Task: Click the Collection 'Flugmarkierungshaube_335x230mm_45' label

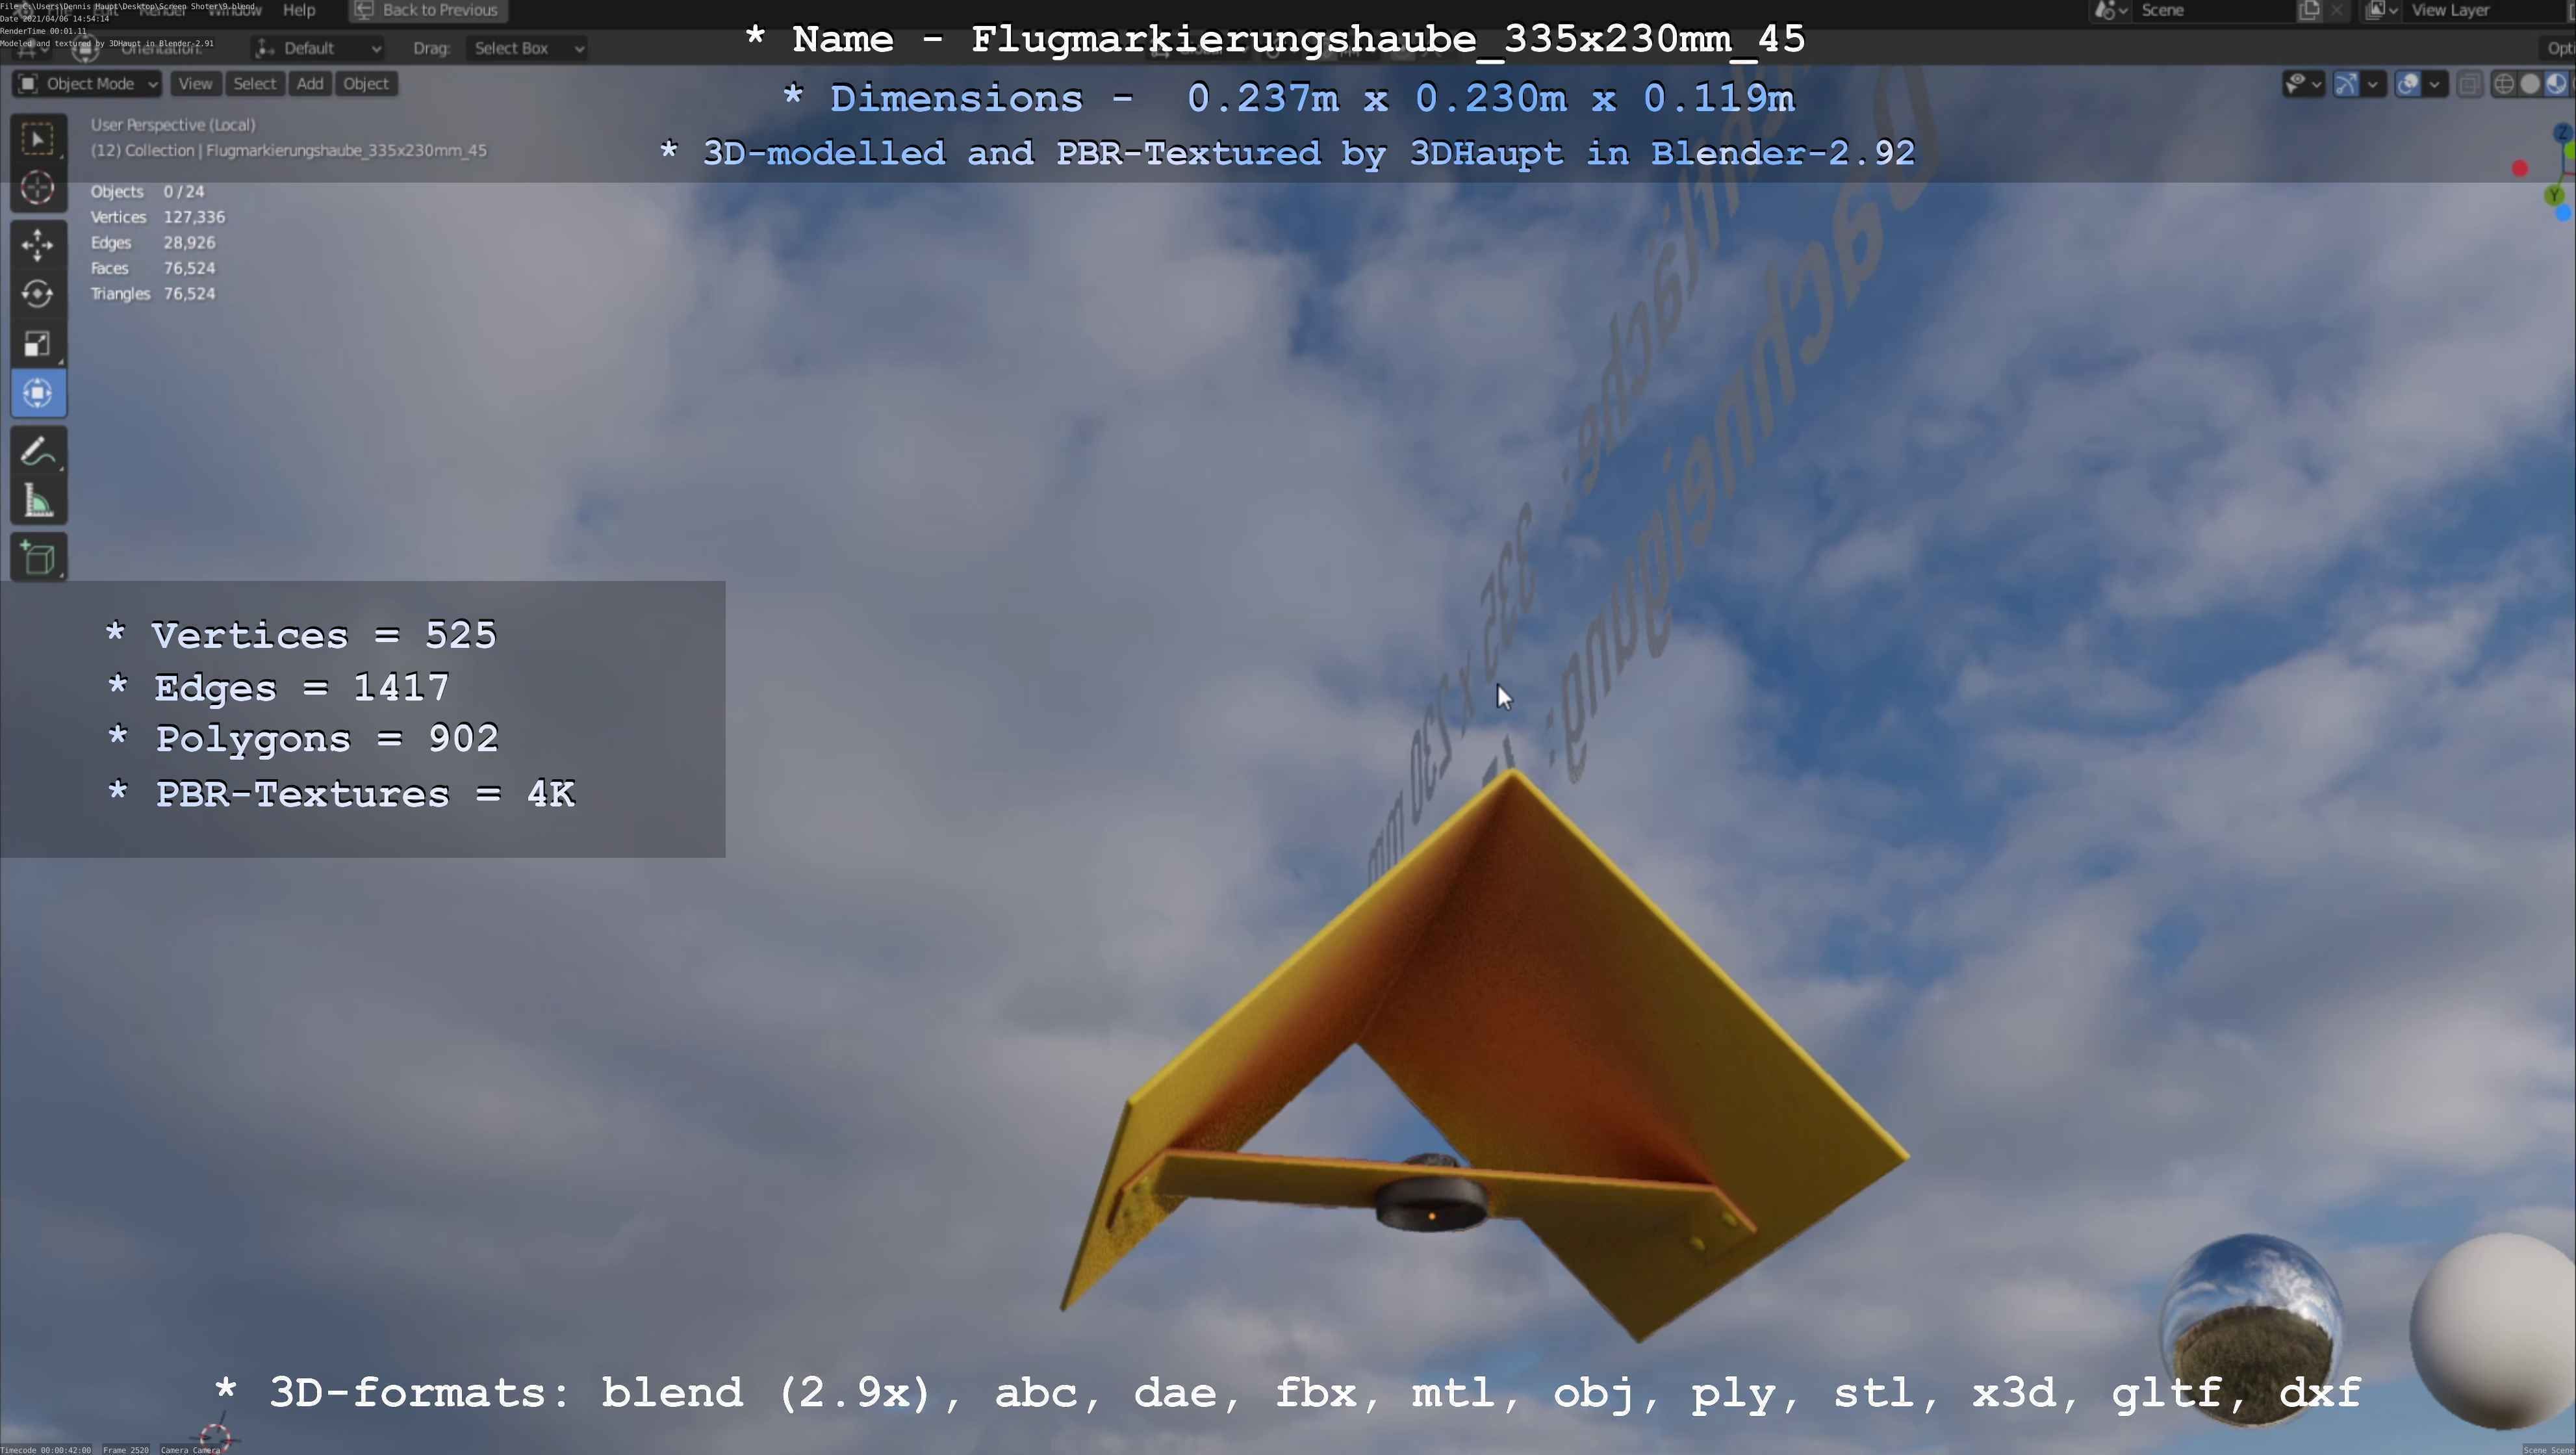Action: (x=289, y=151)
